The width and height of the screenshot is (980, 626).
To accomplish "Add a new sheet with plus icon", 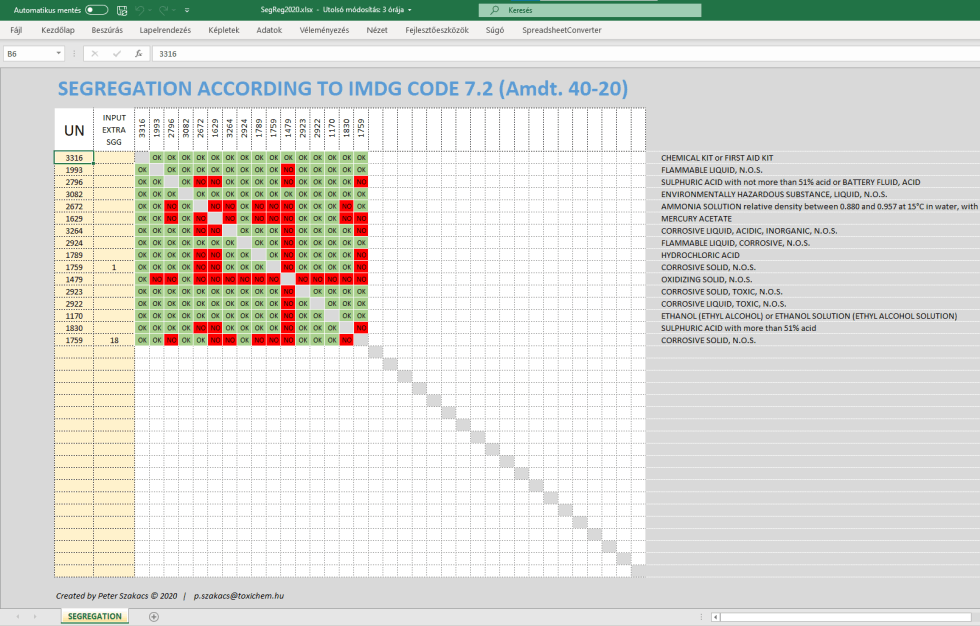I will point(154,616).
